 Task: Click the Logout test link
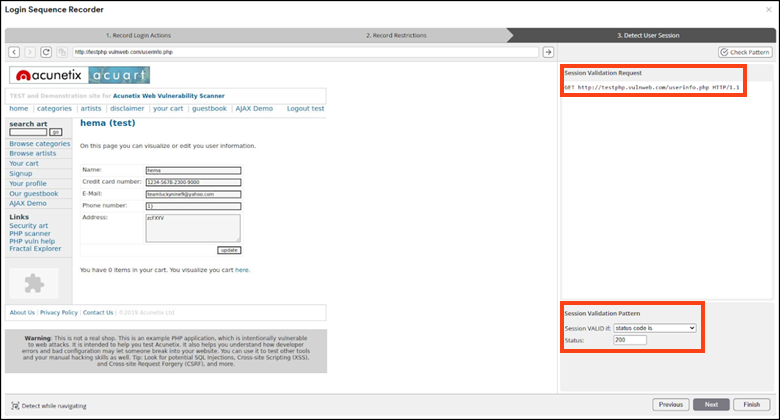point(305,108)
